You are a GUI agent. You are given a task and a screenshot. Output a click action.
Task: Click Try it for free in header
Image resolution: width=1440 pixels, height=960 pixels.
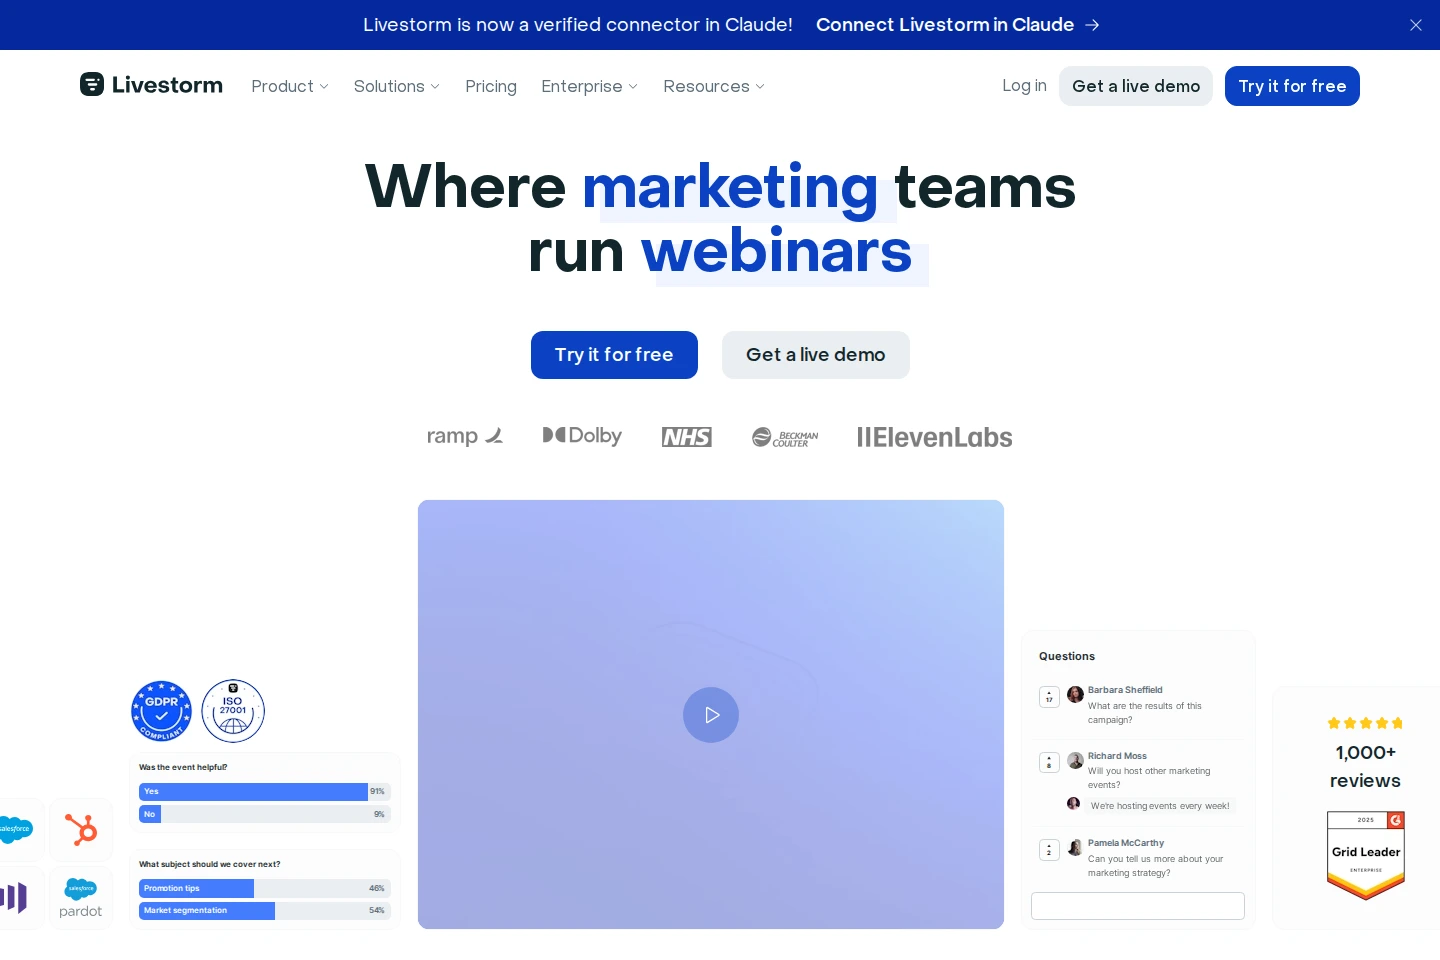(1292, 86)
